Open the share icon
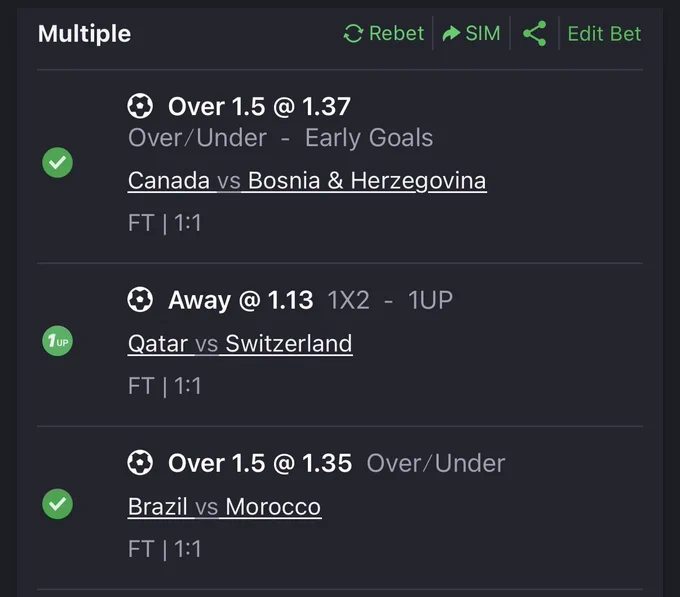 (x=534, y=33)
